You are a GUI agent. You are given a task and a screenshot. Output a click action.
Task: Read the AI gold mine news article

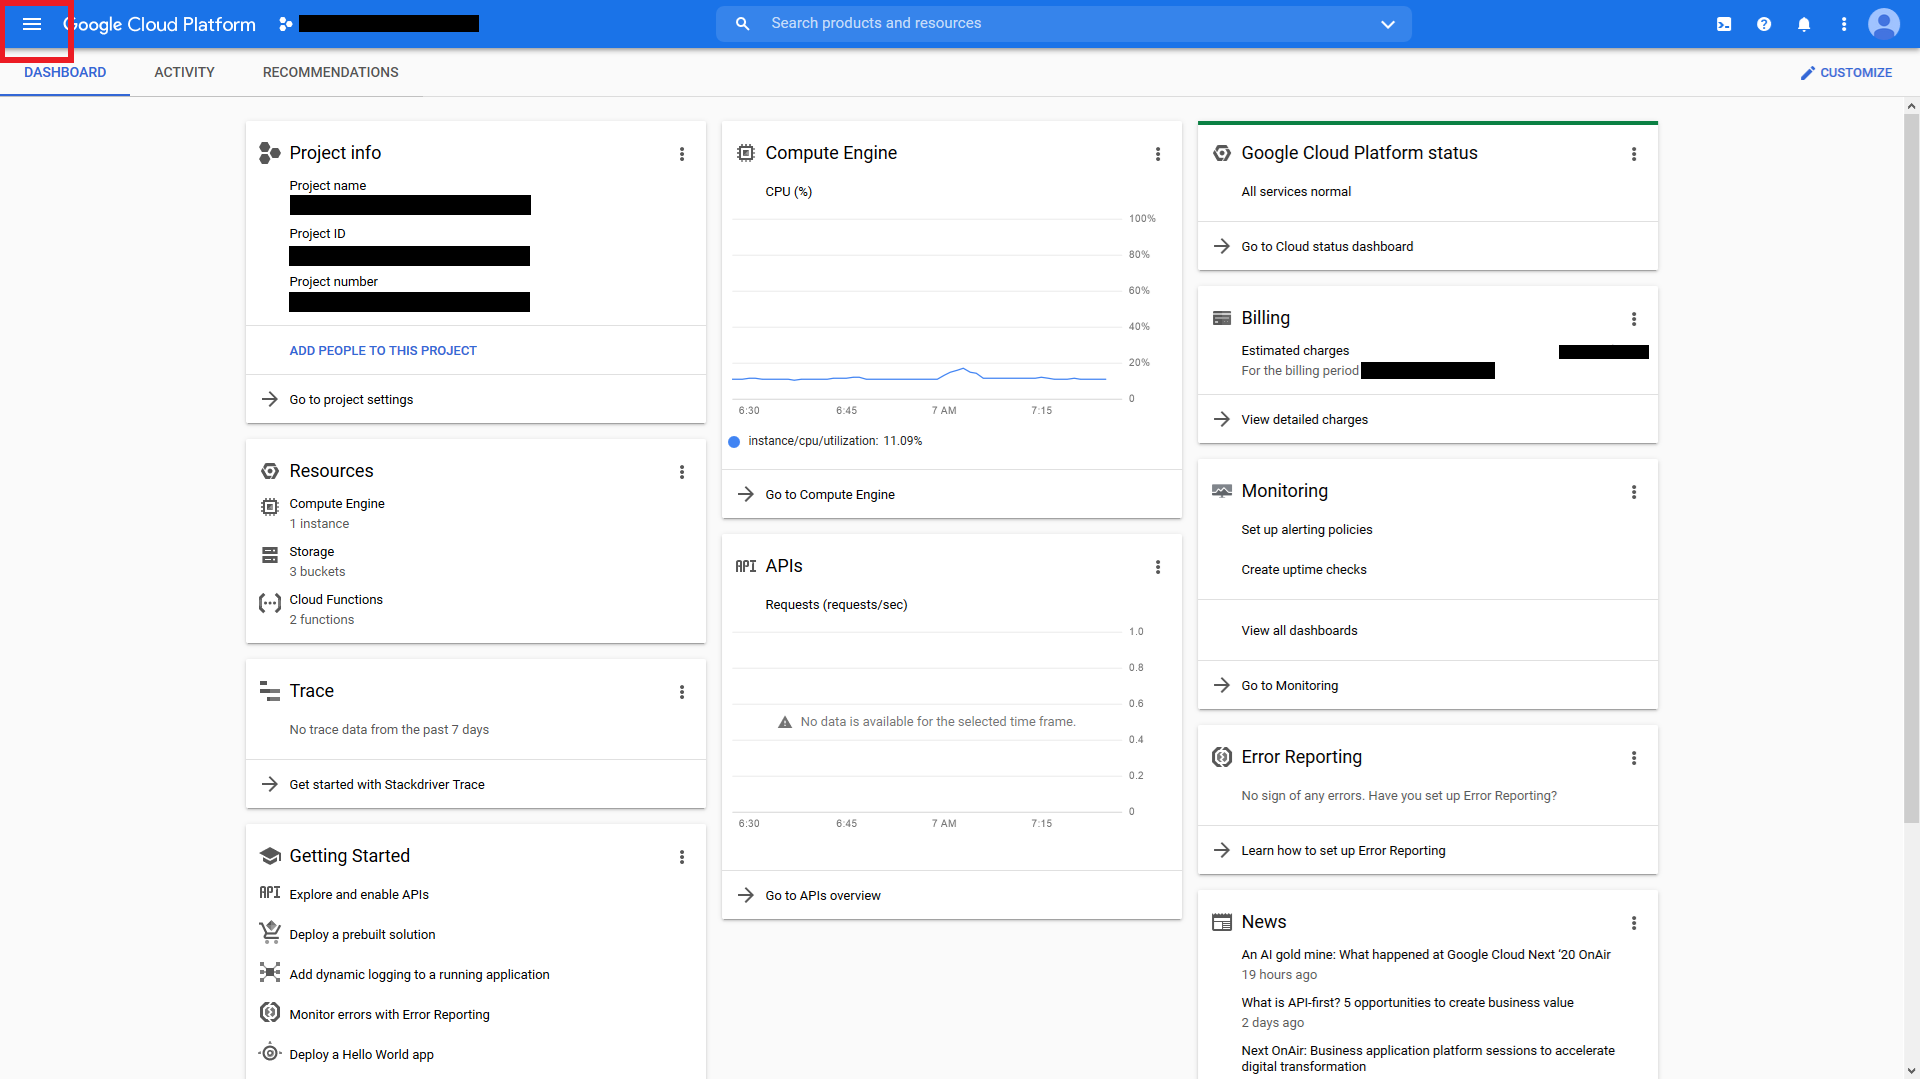[1426, 955]
